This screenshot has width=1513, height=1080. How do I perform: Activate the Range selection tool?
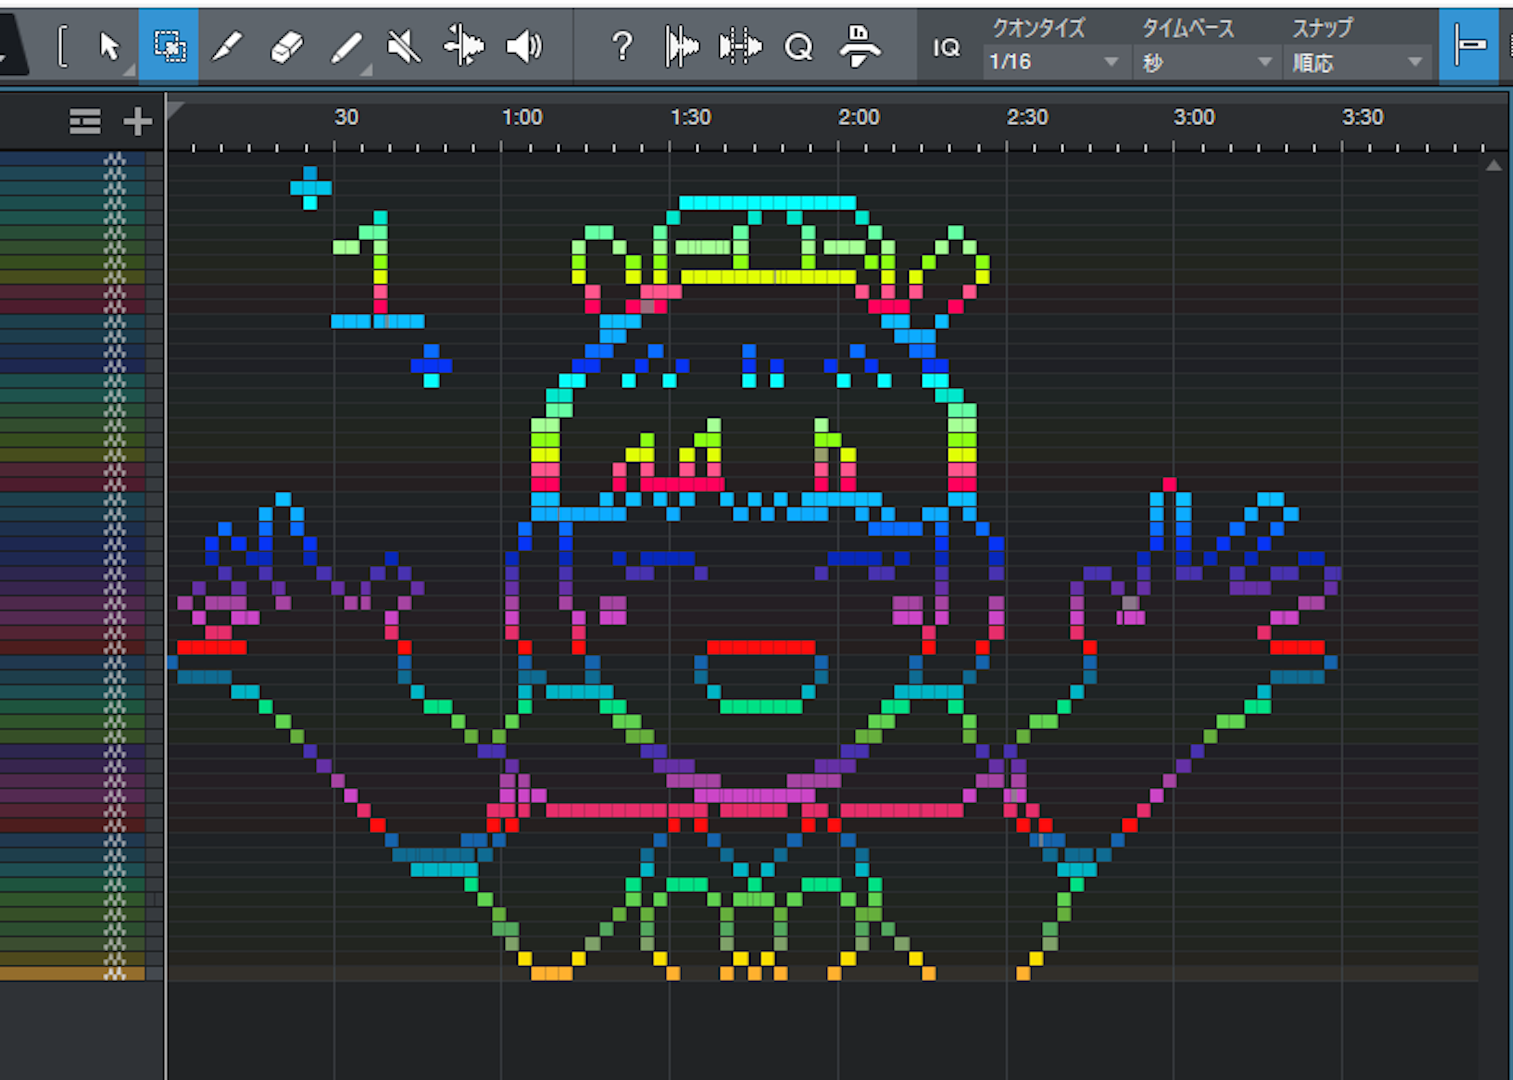[168, 46]
